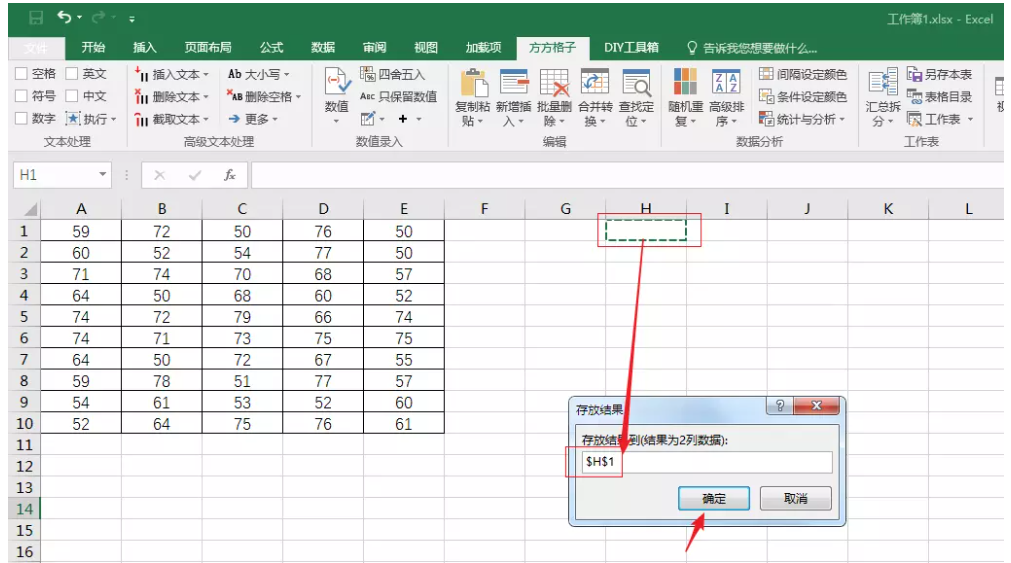The height and width of the screenshot is (563, 1011).
Task: Select the 高级排序 sort icon
Action: 726,84
